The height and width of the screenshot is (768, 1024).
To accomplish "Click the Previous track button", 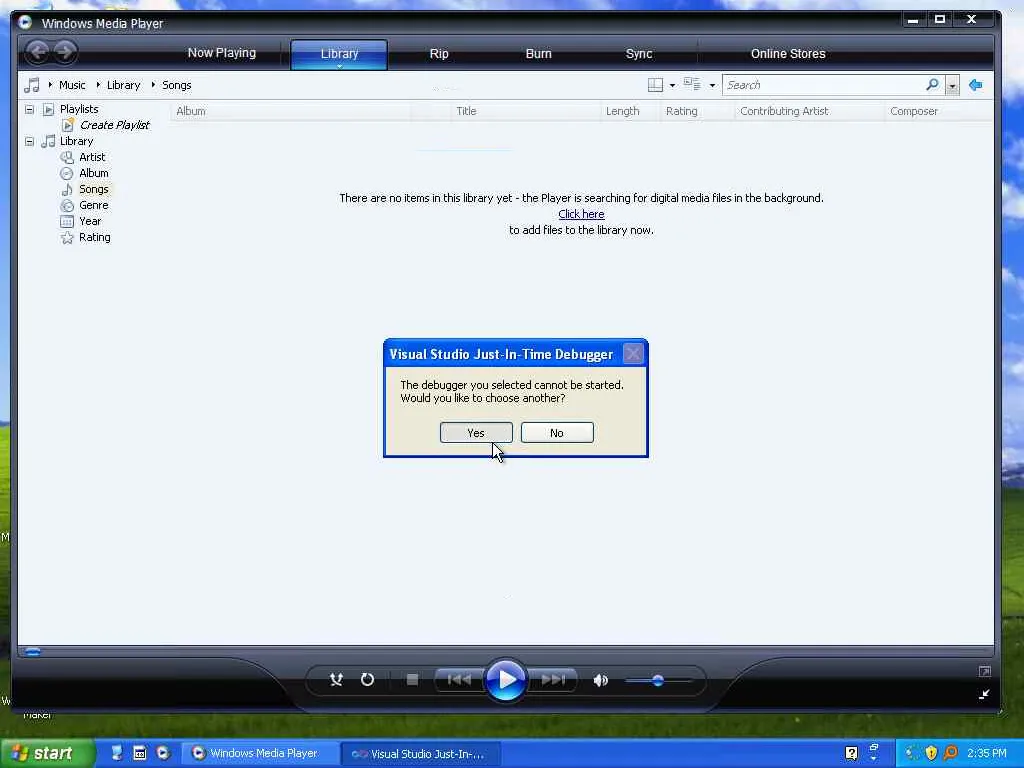I will point(458,680).
